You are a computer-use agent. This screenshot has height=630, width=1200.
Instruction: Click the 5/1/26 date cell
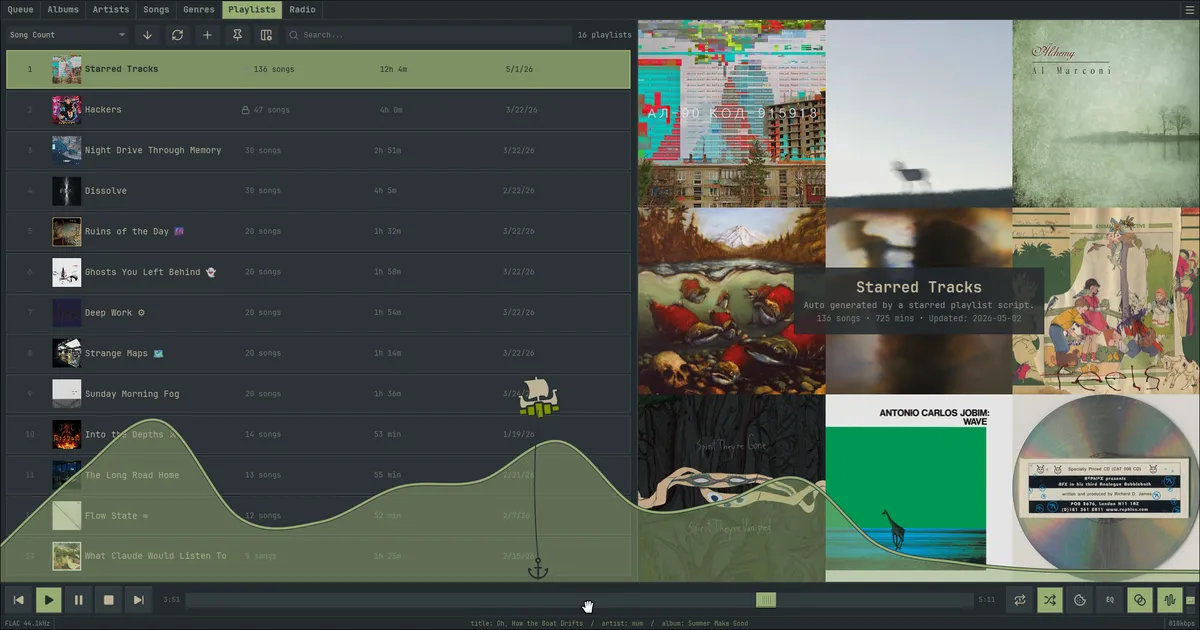pyautogui.click(x=518, y=69)
